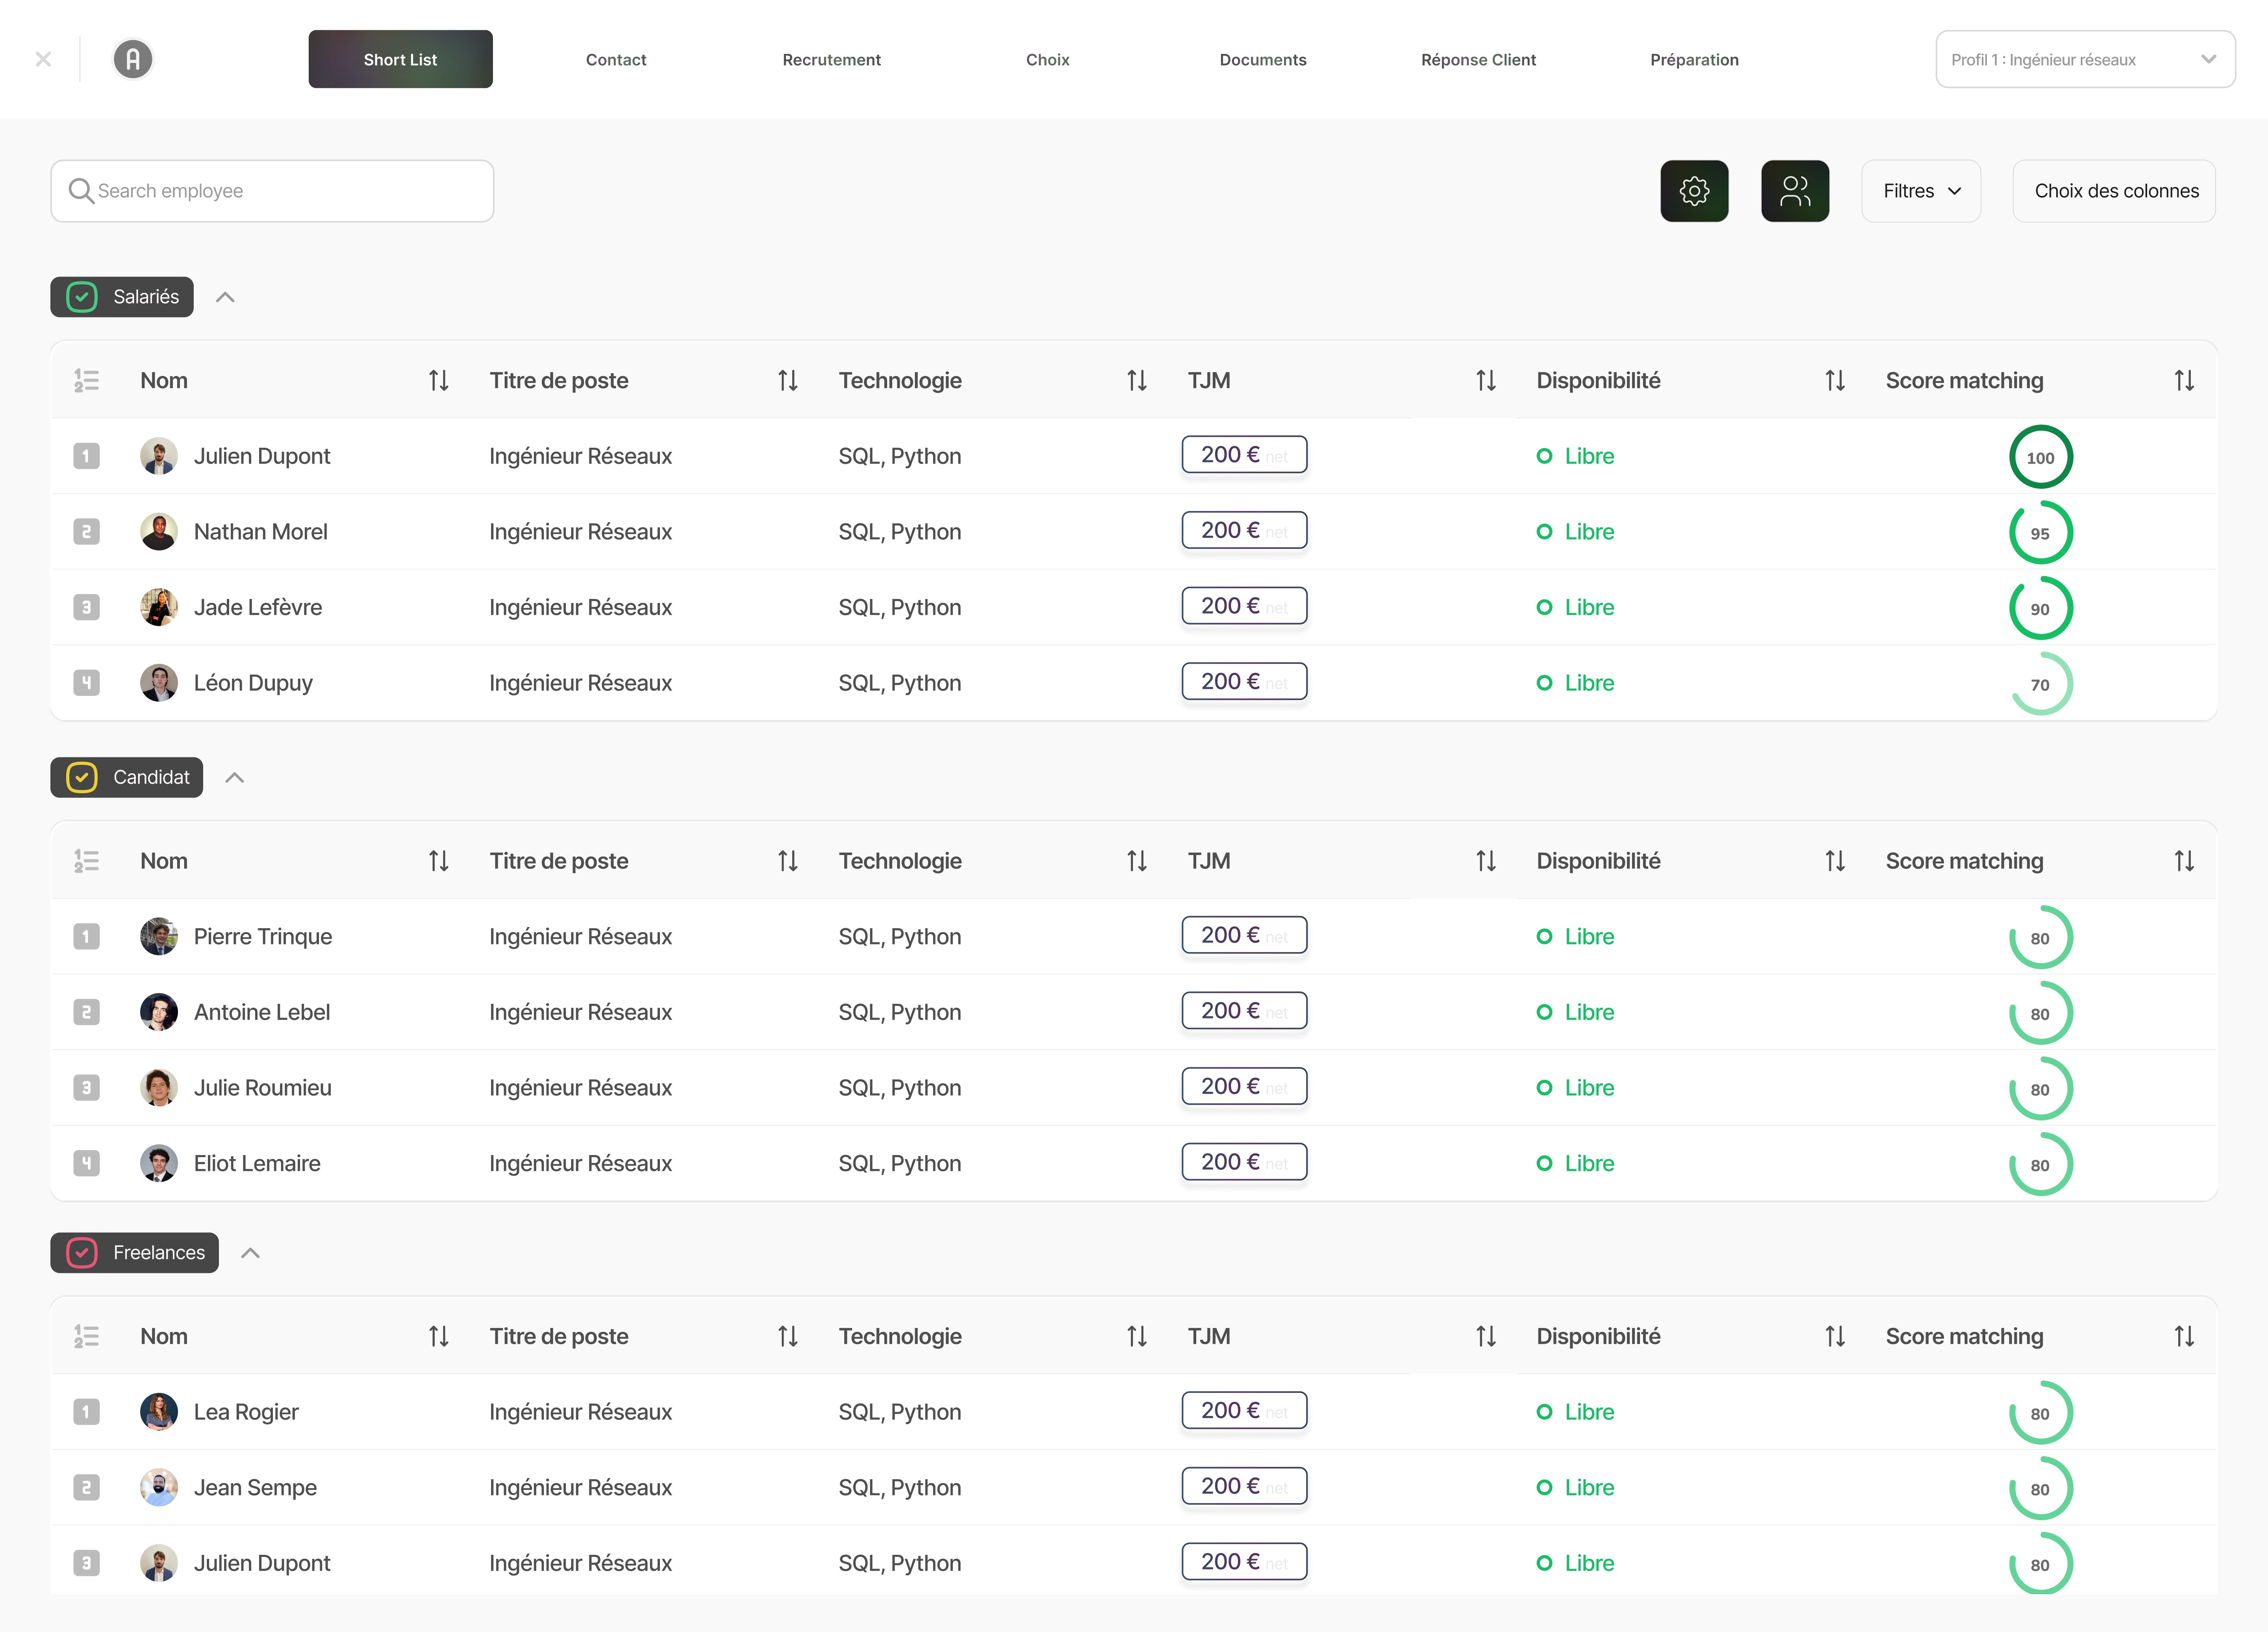The width and height of the screenshot is (2268, 1632).
Task: Click Julien Dupont's 100 score ring in Salariés
Action: pyautogui.click(x=2040, y=457)
